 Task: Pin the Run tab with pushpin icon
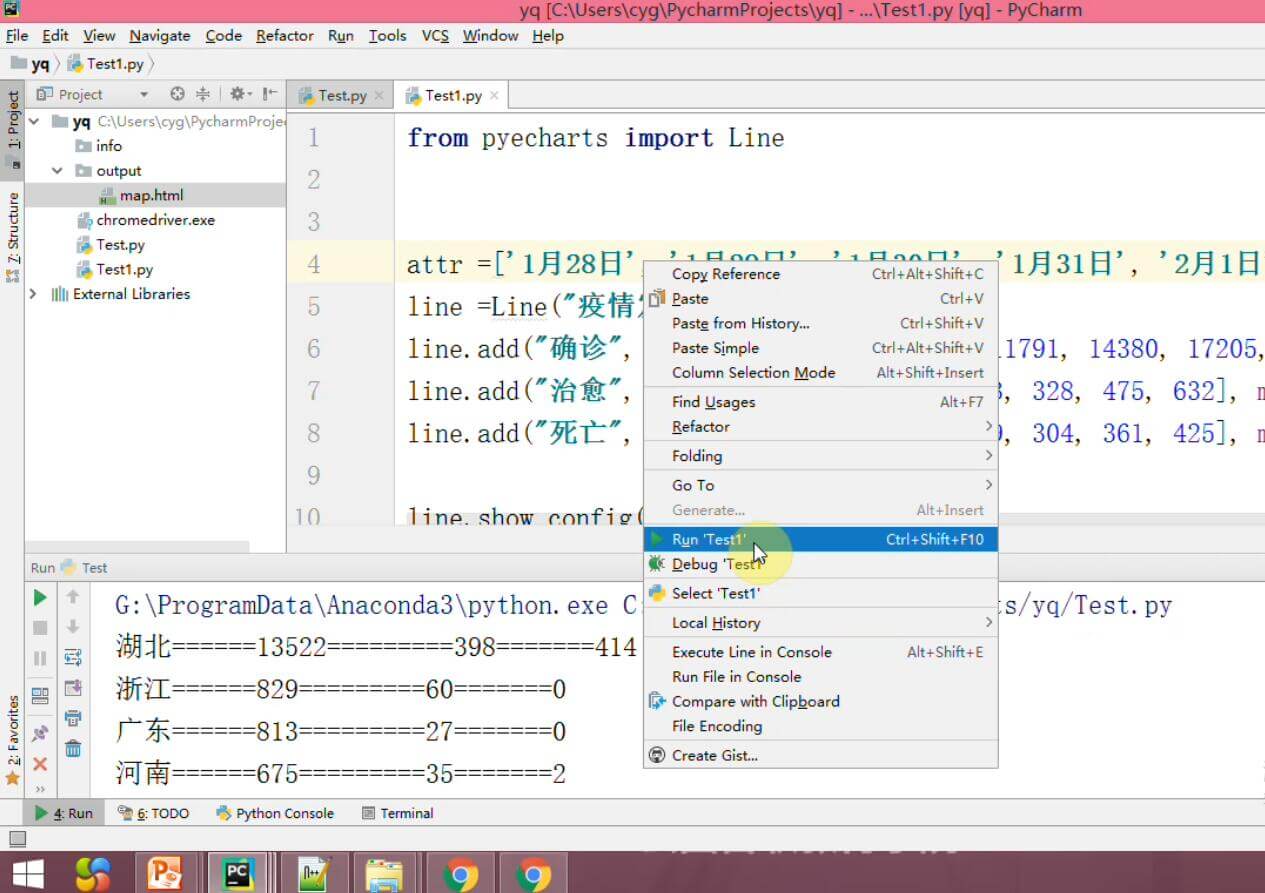(40, 733)
